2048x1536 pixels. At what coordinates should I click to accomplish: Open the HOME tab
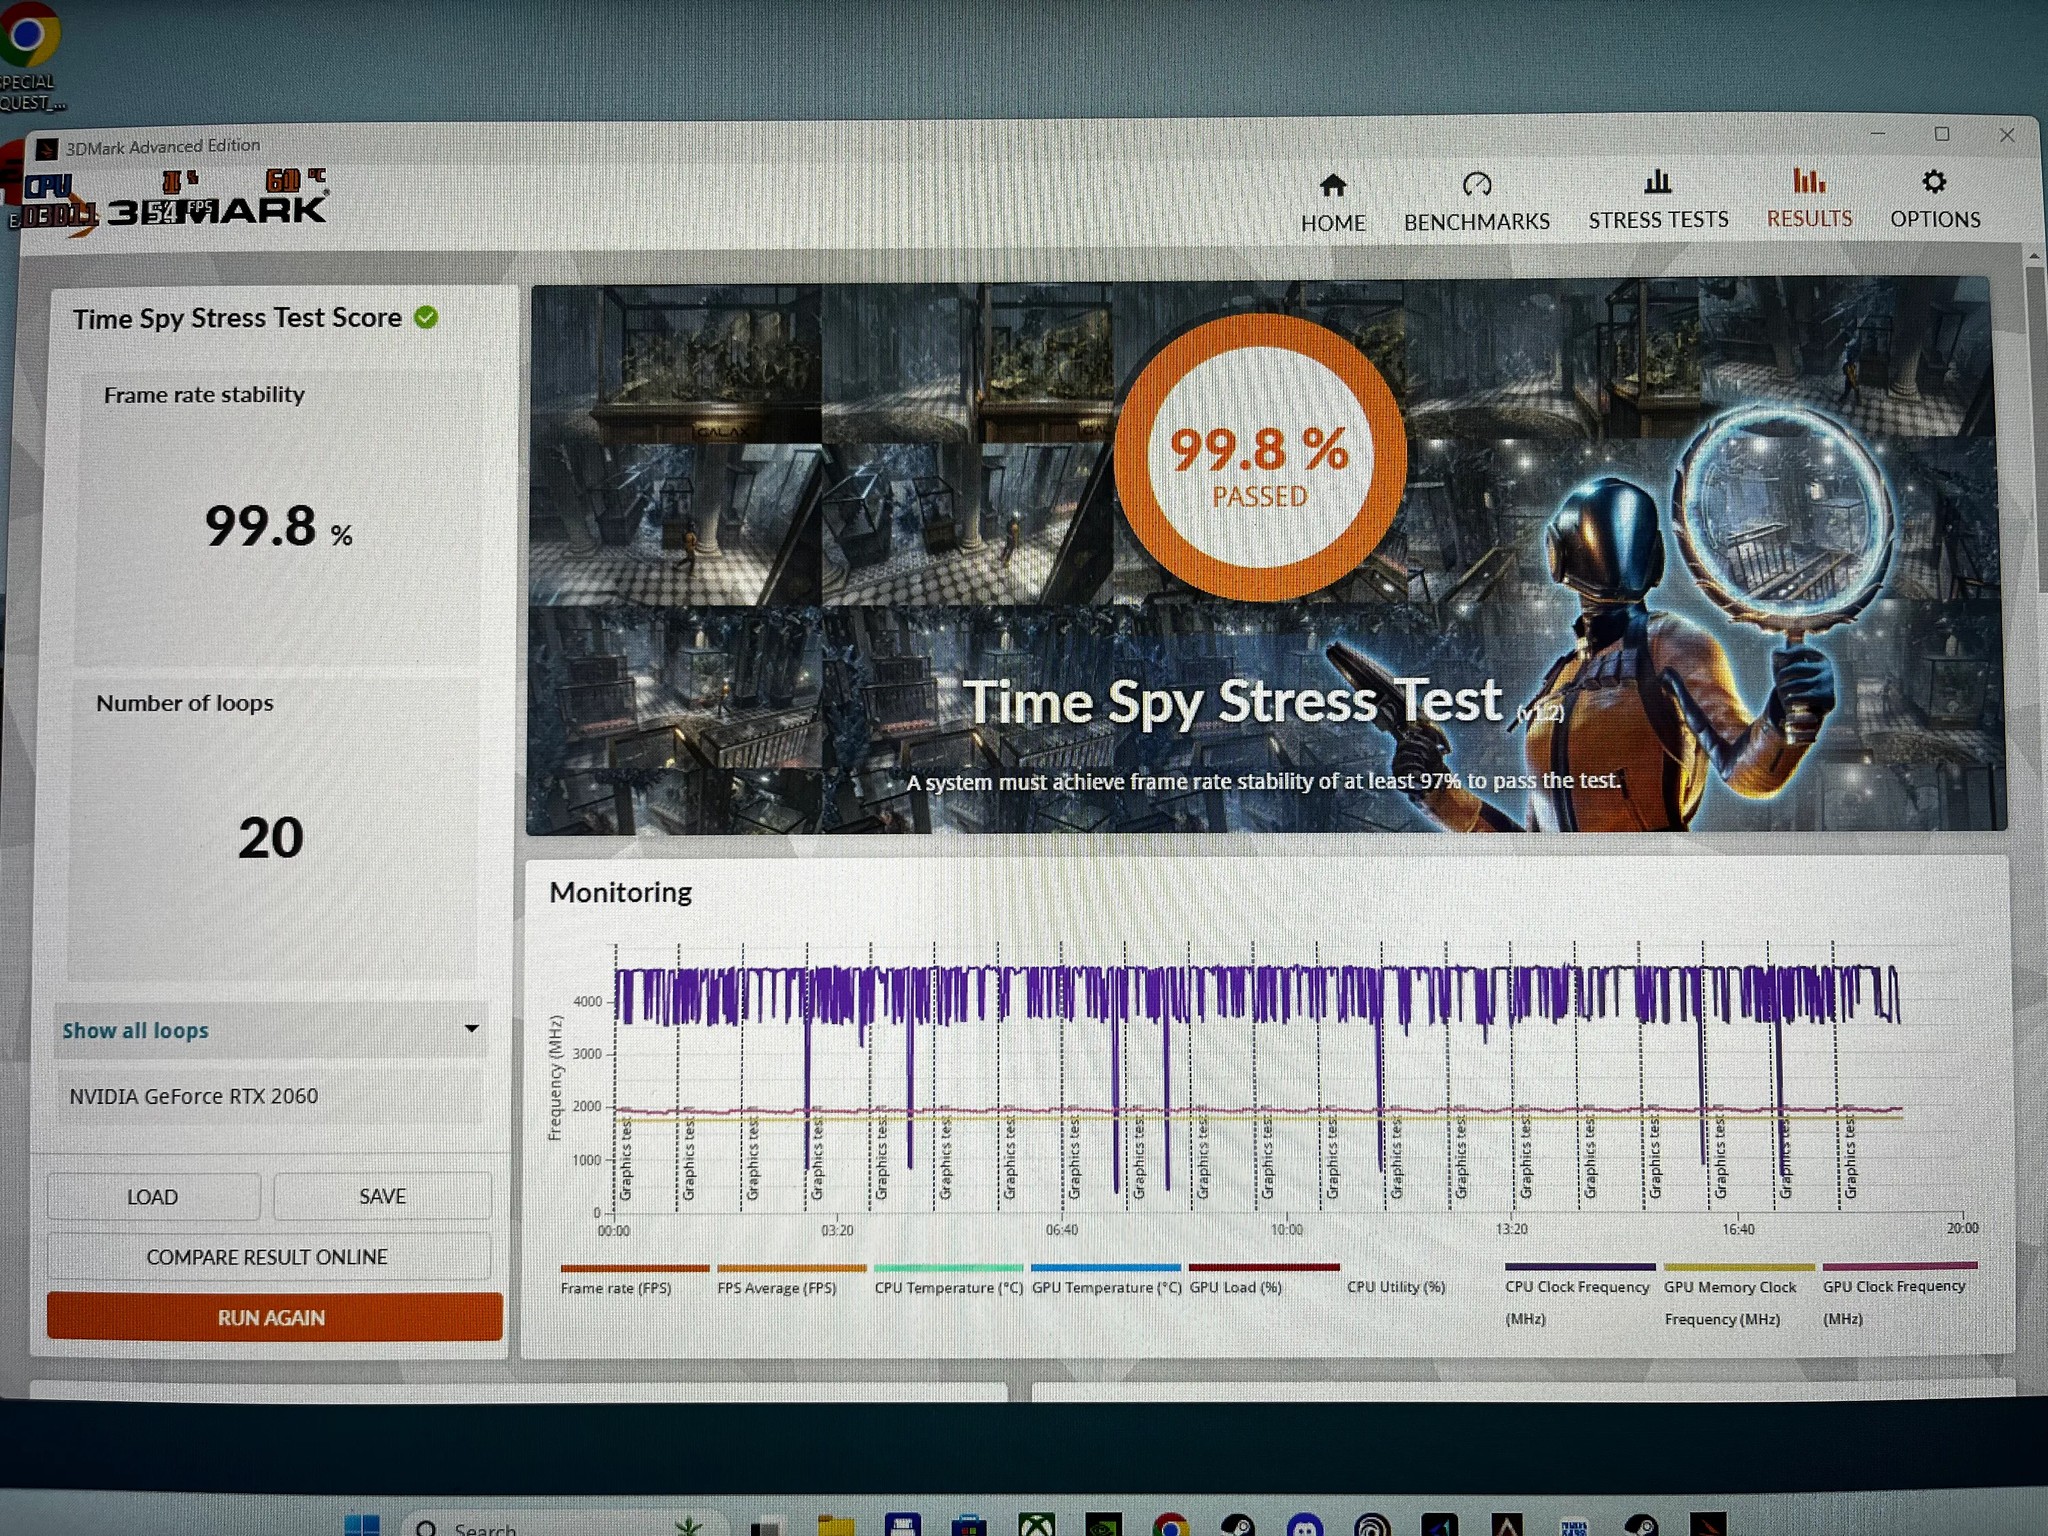coord(1333,203)
